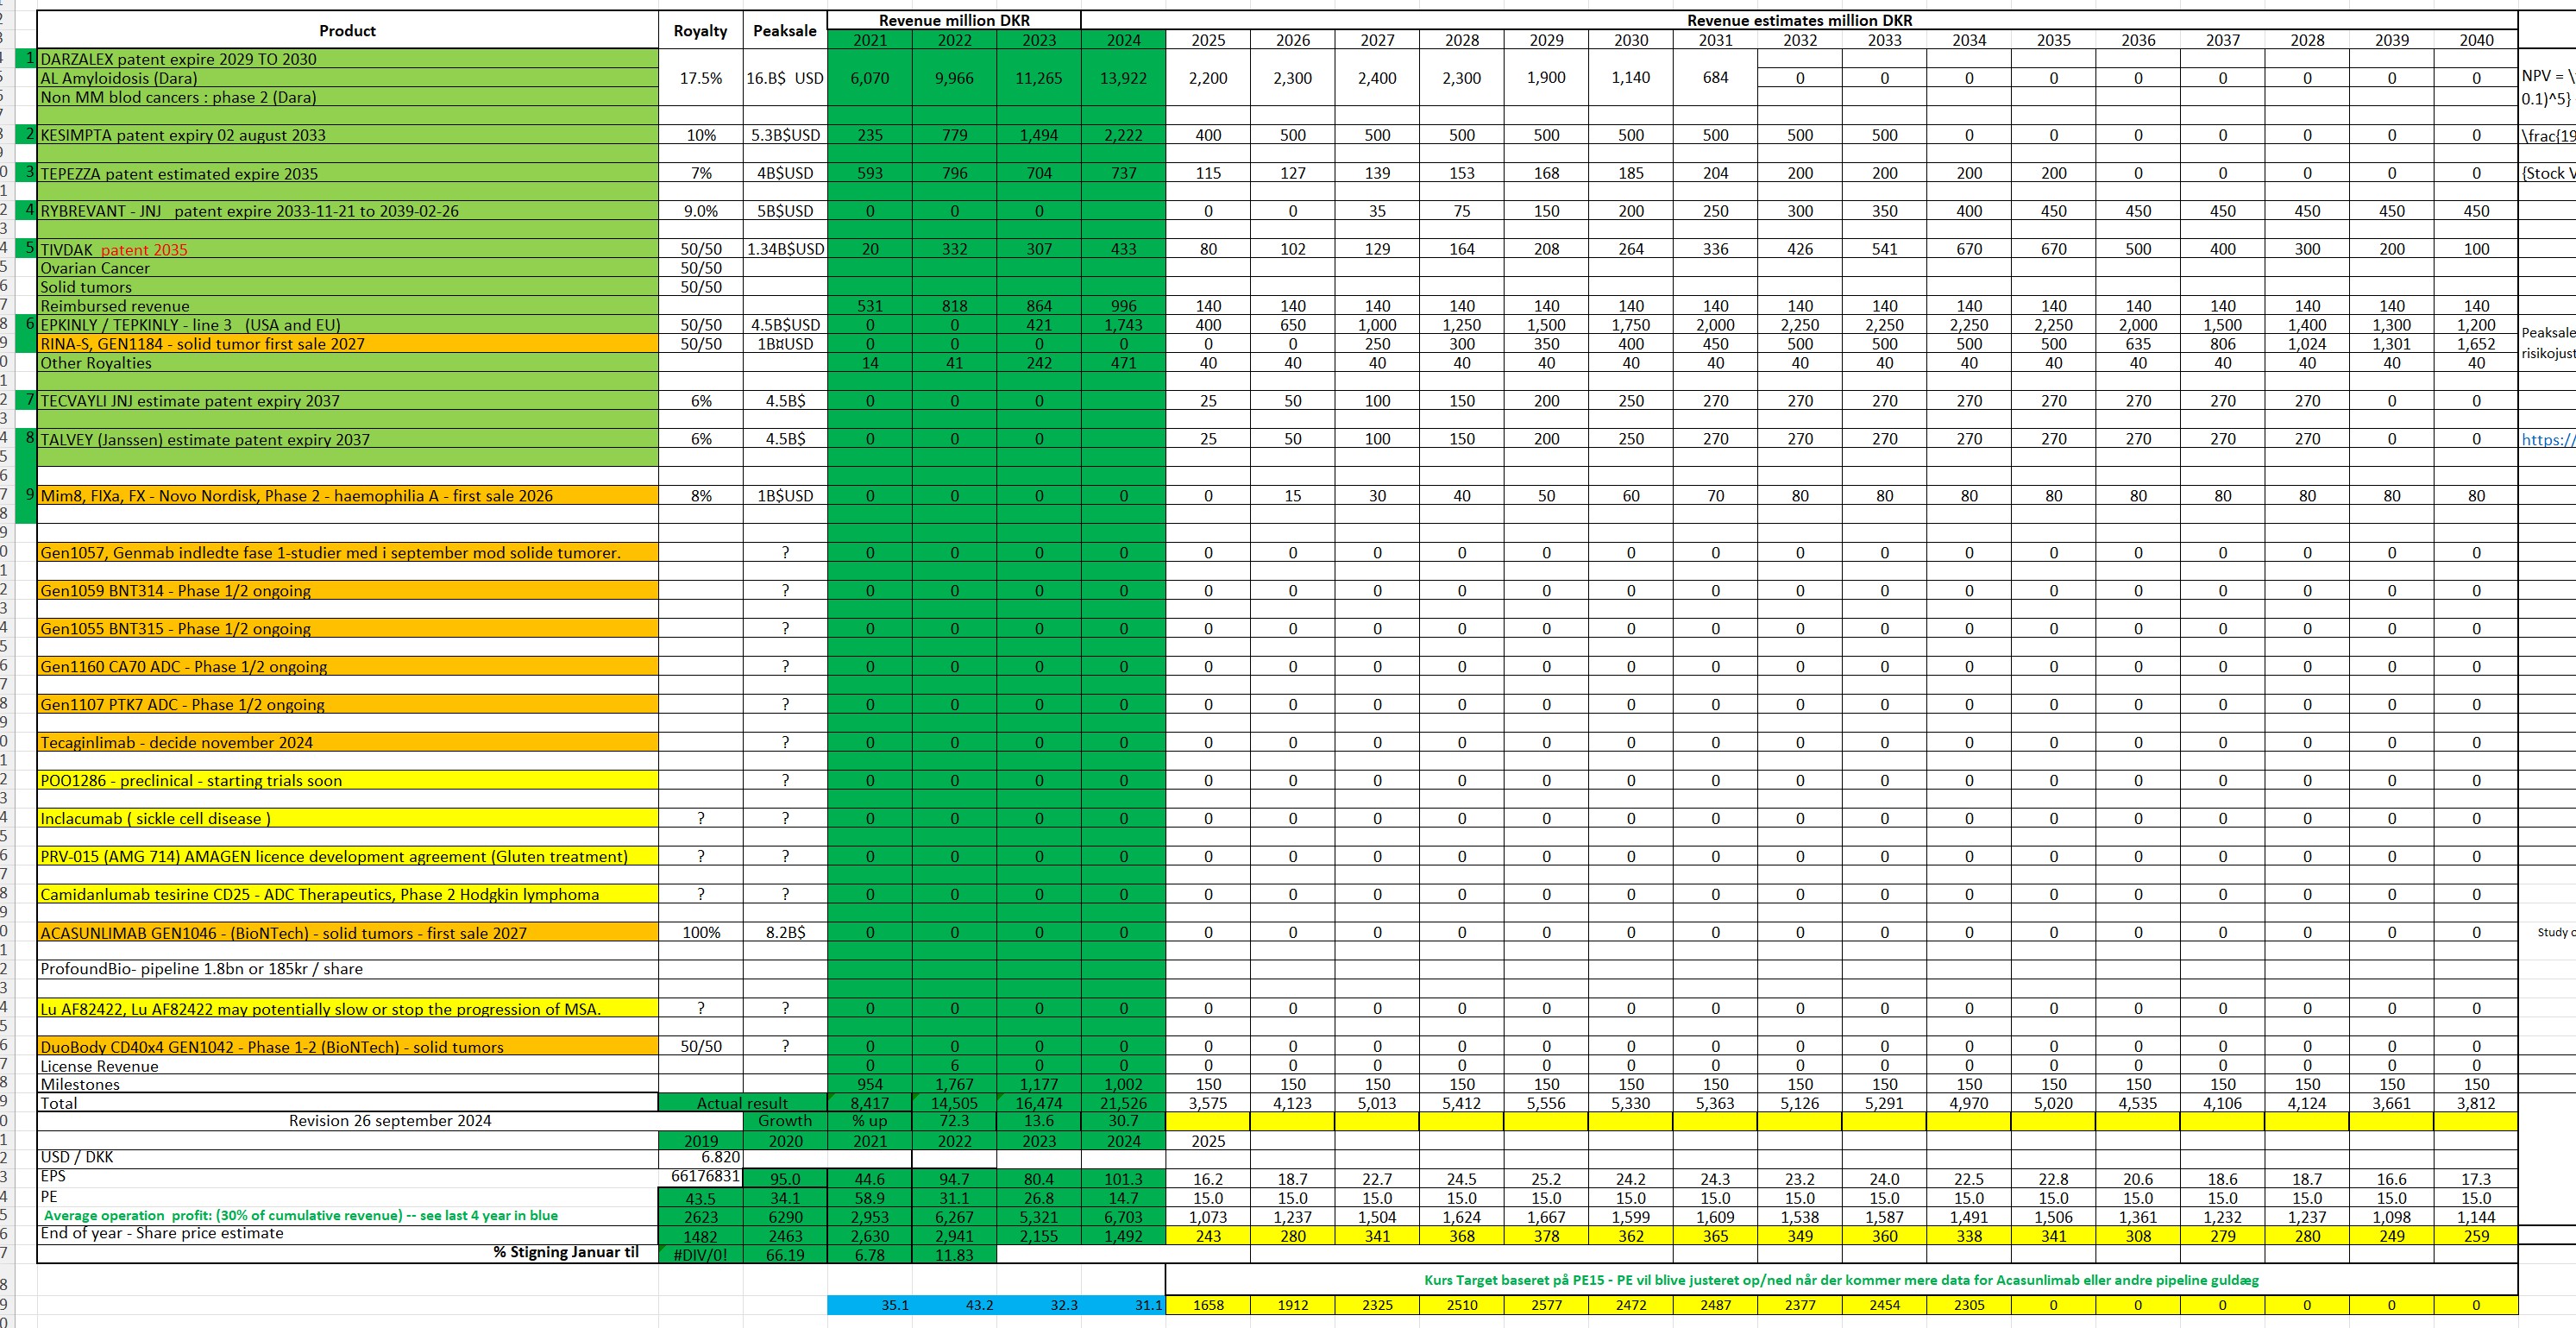Select the Gen1055 BNT315 product cell
The width and height of the screenshot is (2576, 1328).
pos(348,629)
